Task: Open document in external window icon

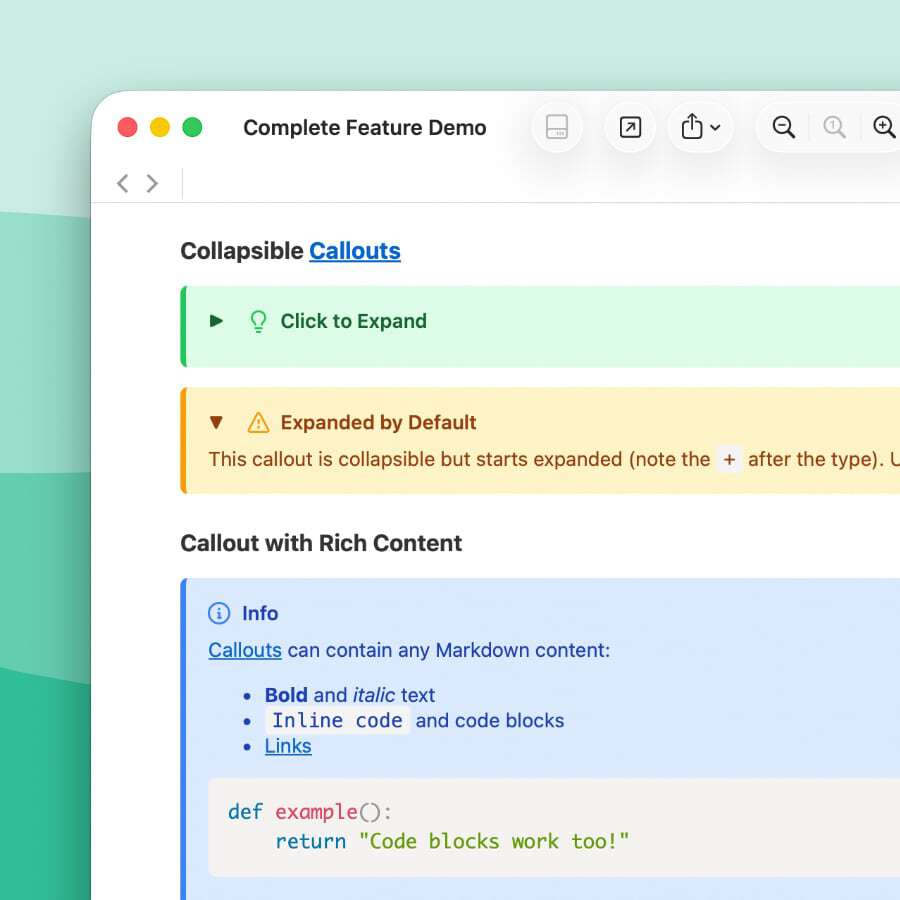Action: coord(630,127)
